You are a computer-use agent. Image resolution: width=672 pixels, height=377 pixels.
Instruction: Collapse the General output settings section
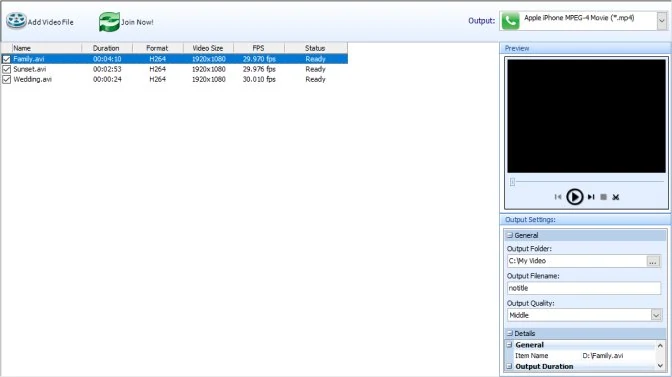(x=510, y=235)
